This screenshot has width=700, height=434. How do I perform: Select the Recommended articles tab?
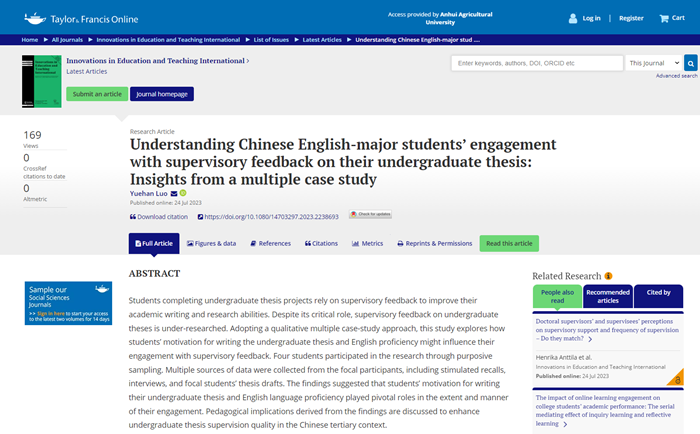pos(607,295)
